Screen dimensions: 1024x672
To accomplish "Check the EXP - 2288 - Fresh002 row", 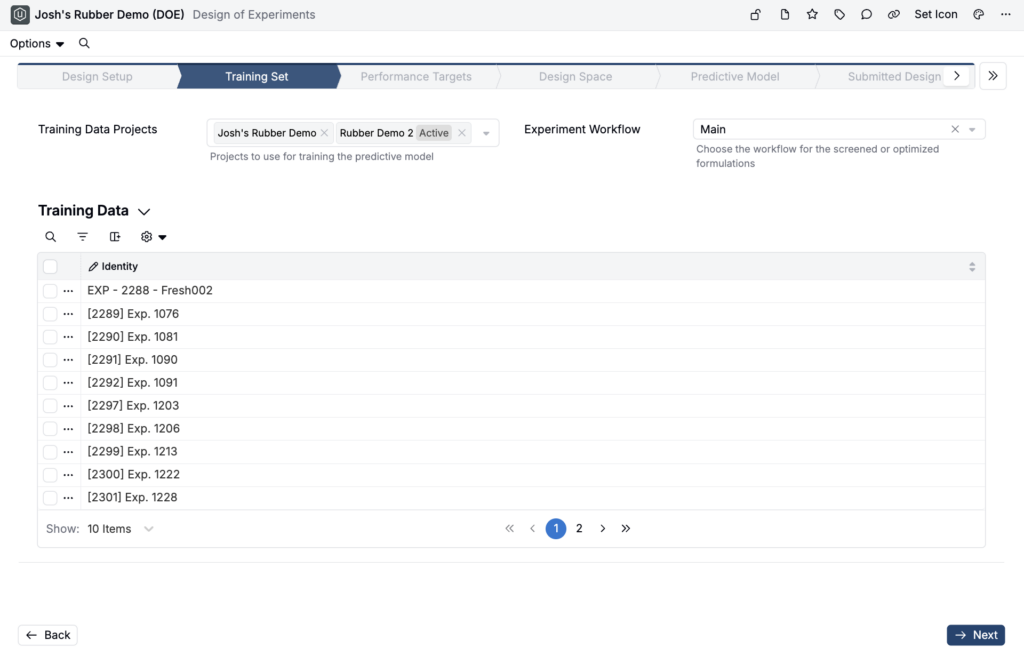I will 50,291.
